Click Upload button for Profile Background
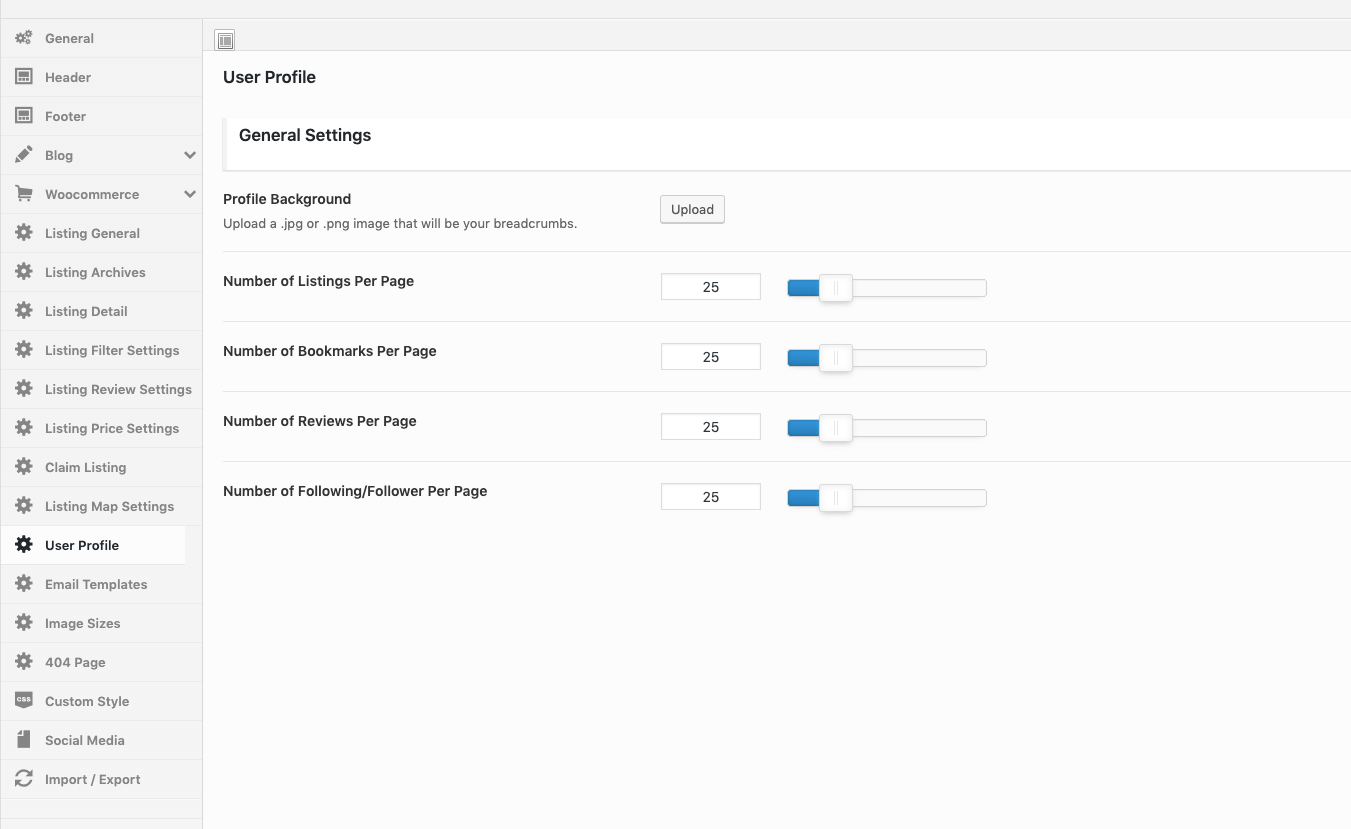The height and width of the screenshot is (829, 1351). pos(692,209)
